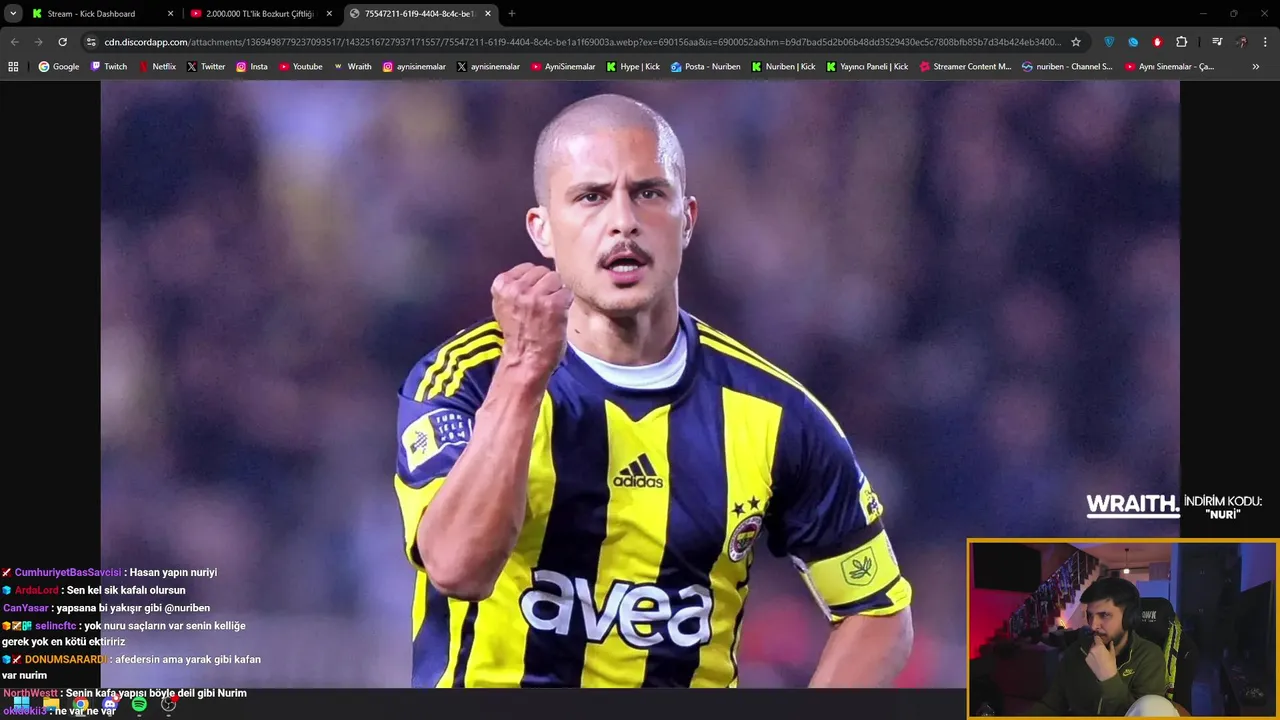
Task: Open the Chrome profile avatar
Action: (1241, 42)
